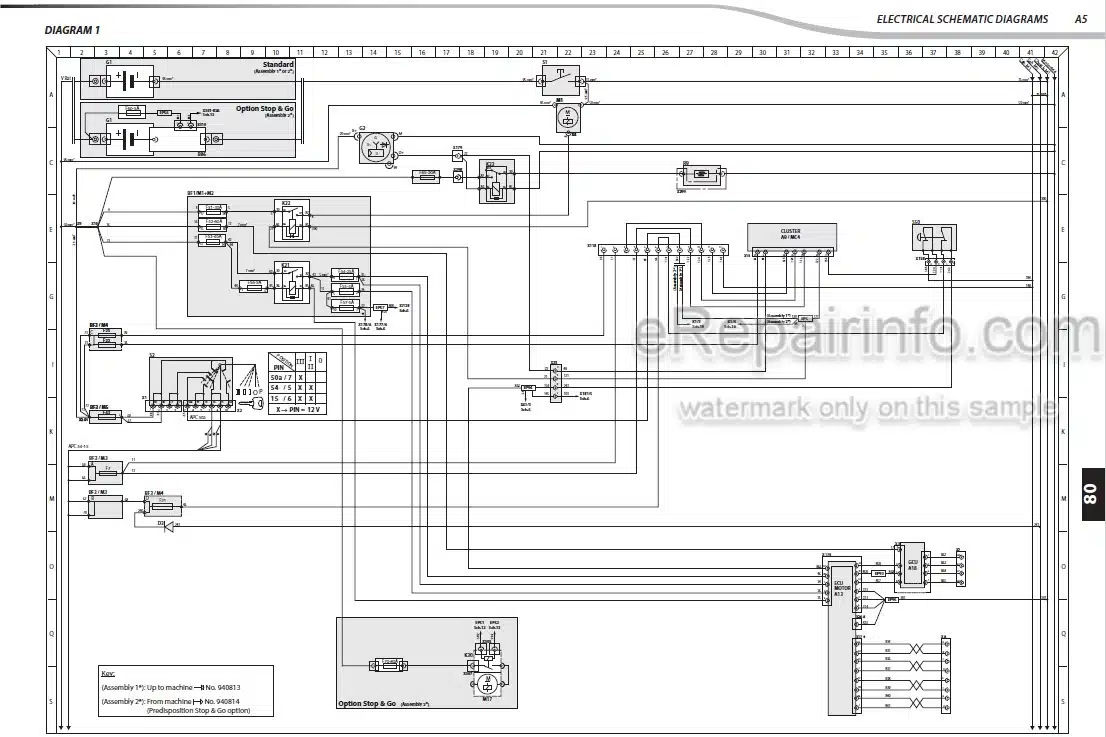Click the DIAGRAM 1 heading

[x=72, y=30]
